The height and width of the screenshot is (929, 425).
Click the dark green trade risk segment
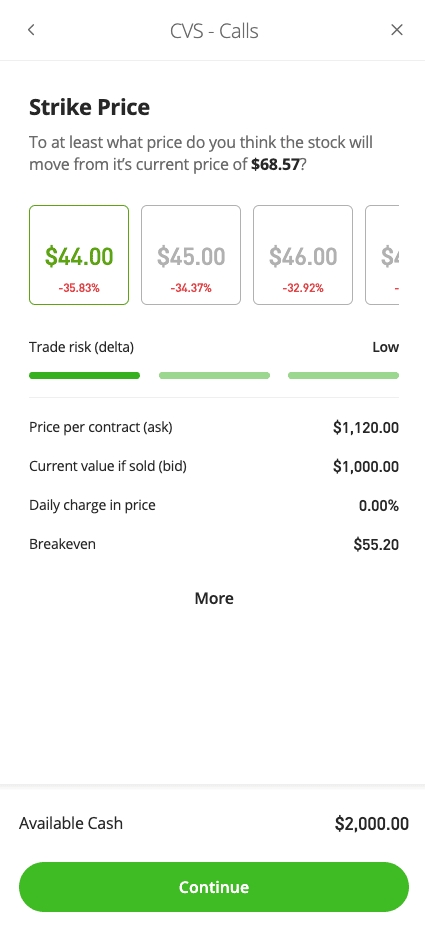pyautogui.click(x=84, y=375)
